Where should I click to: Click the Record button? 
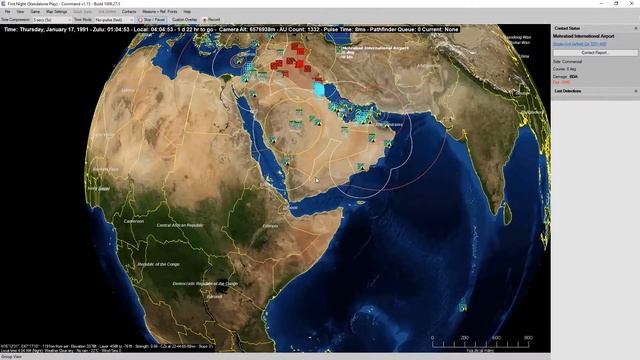tap(211, 20)
